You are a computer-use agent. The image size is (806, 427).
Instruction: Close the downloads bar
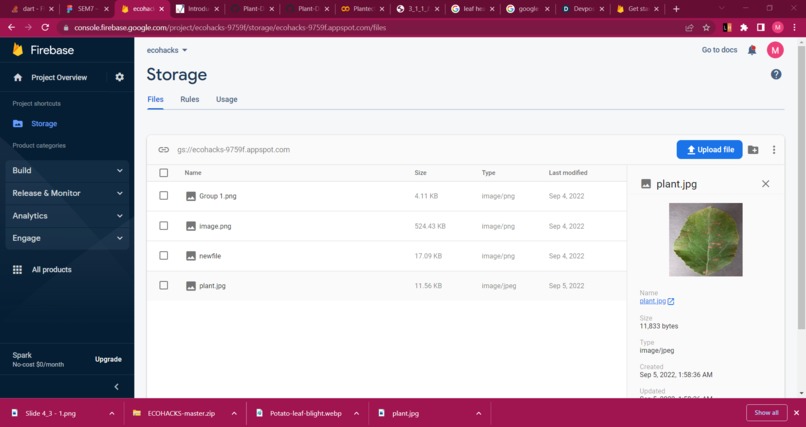796,413
